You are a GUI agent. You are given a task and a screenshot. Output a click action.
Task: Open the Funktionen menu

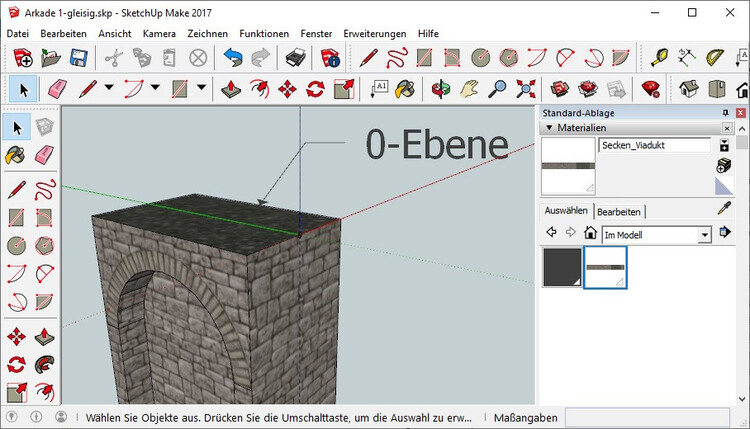click(264, 33)
